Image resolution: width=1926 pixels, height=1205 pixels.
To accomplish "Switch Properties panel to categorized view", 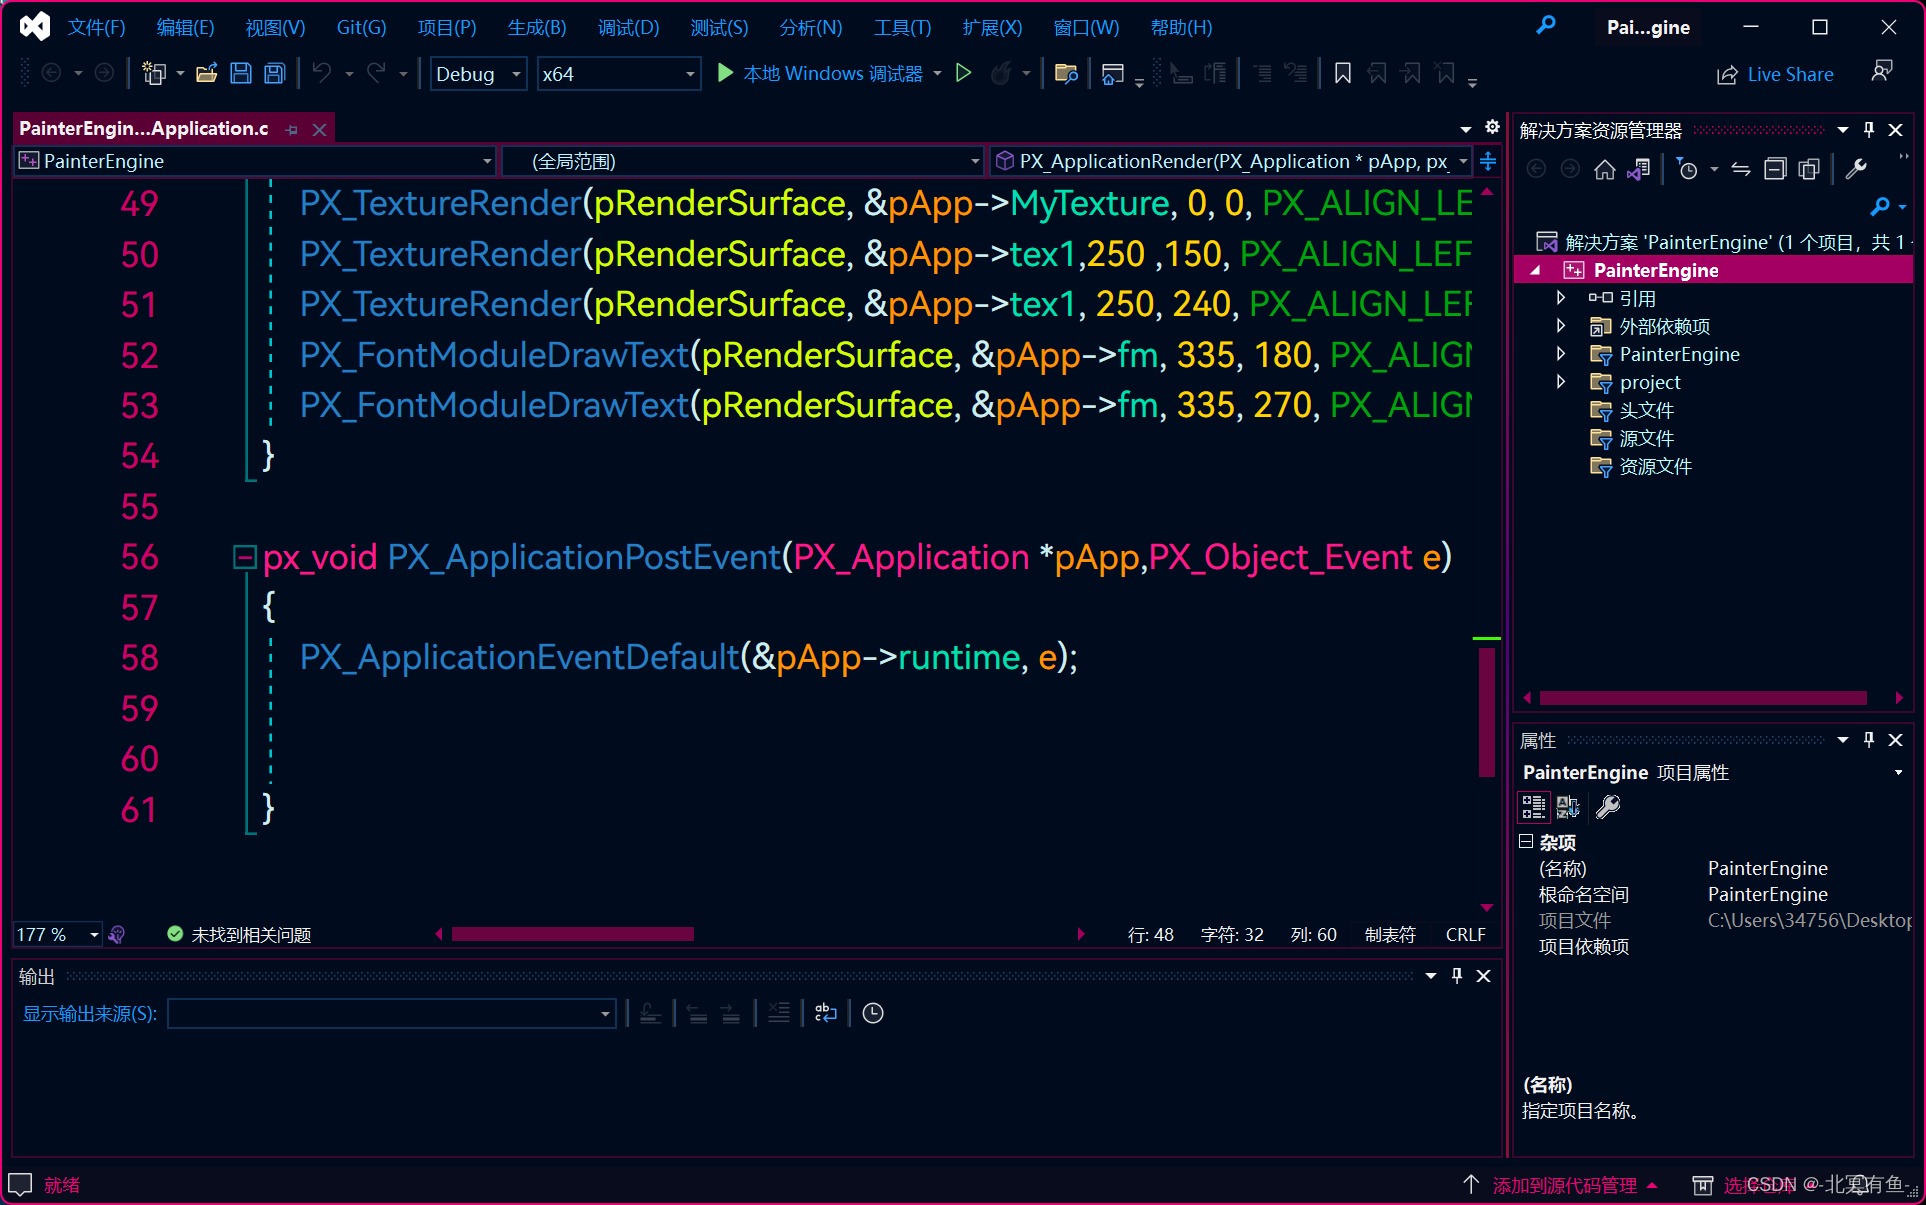I will [1532, 807].
